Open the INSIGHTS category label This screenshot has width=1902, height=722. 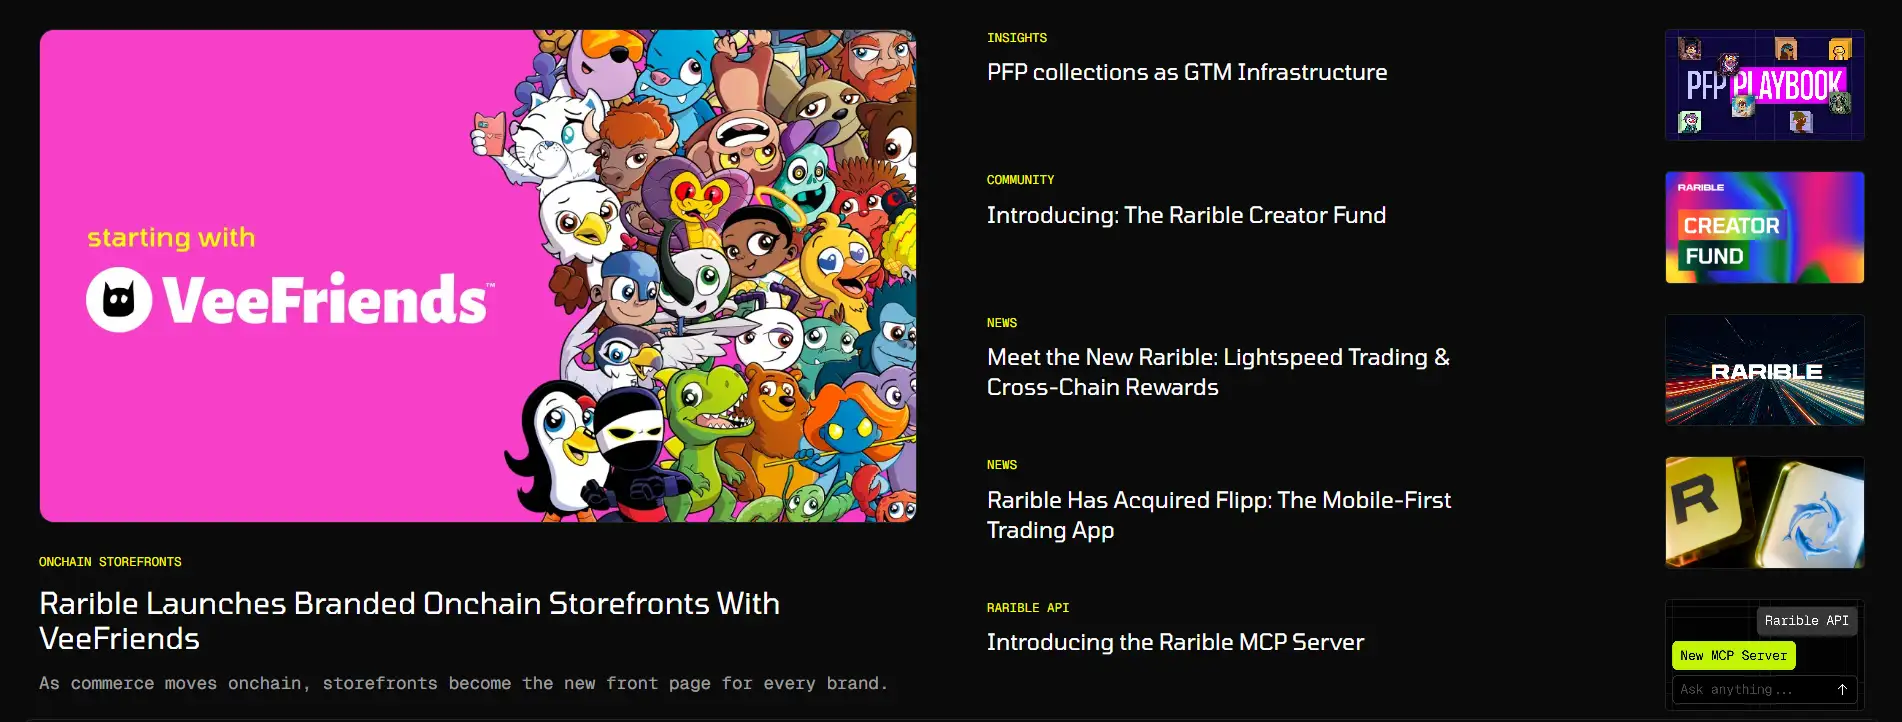pos(1016,38)
